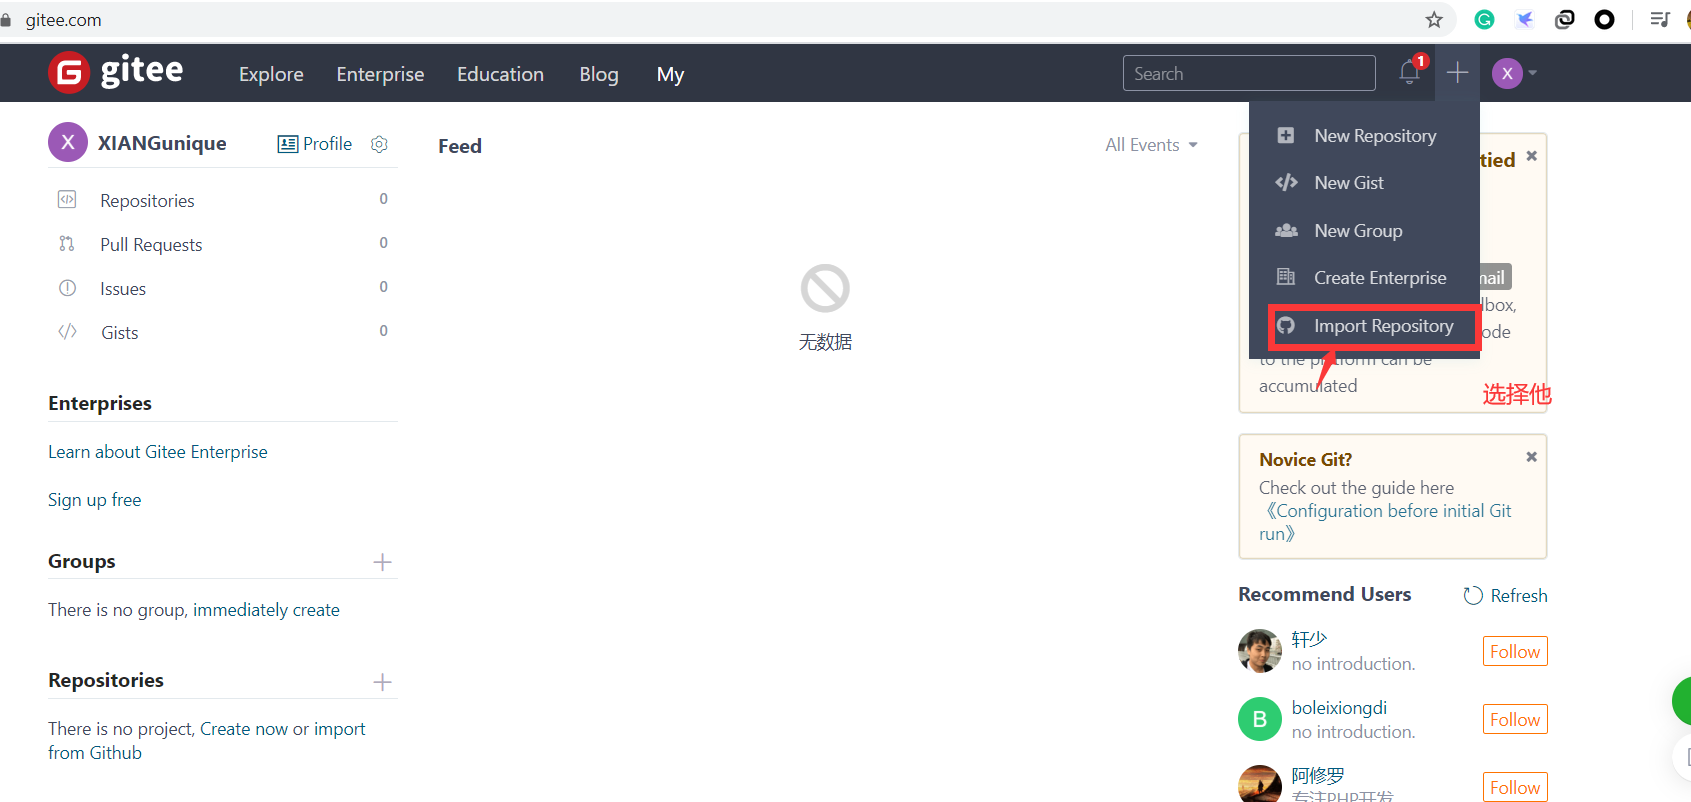This screenshot has width=1691, height=802.
Task: Add a new group with plus icon
Action: point(382,562)
